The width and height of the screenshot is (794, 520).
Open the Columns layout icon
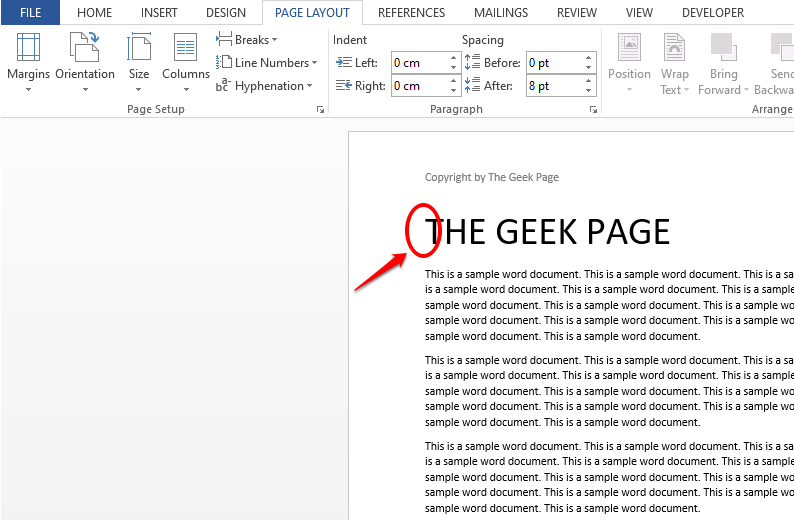pyautogui.click(x=185, y=47)
